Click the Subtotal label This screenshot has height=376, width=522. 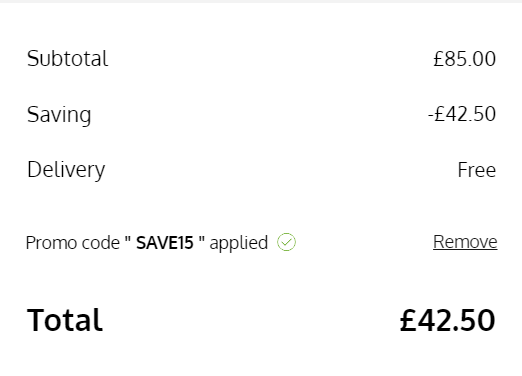click(x=68, y=59)
